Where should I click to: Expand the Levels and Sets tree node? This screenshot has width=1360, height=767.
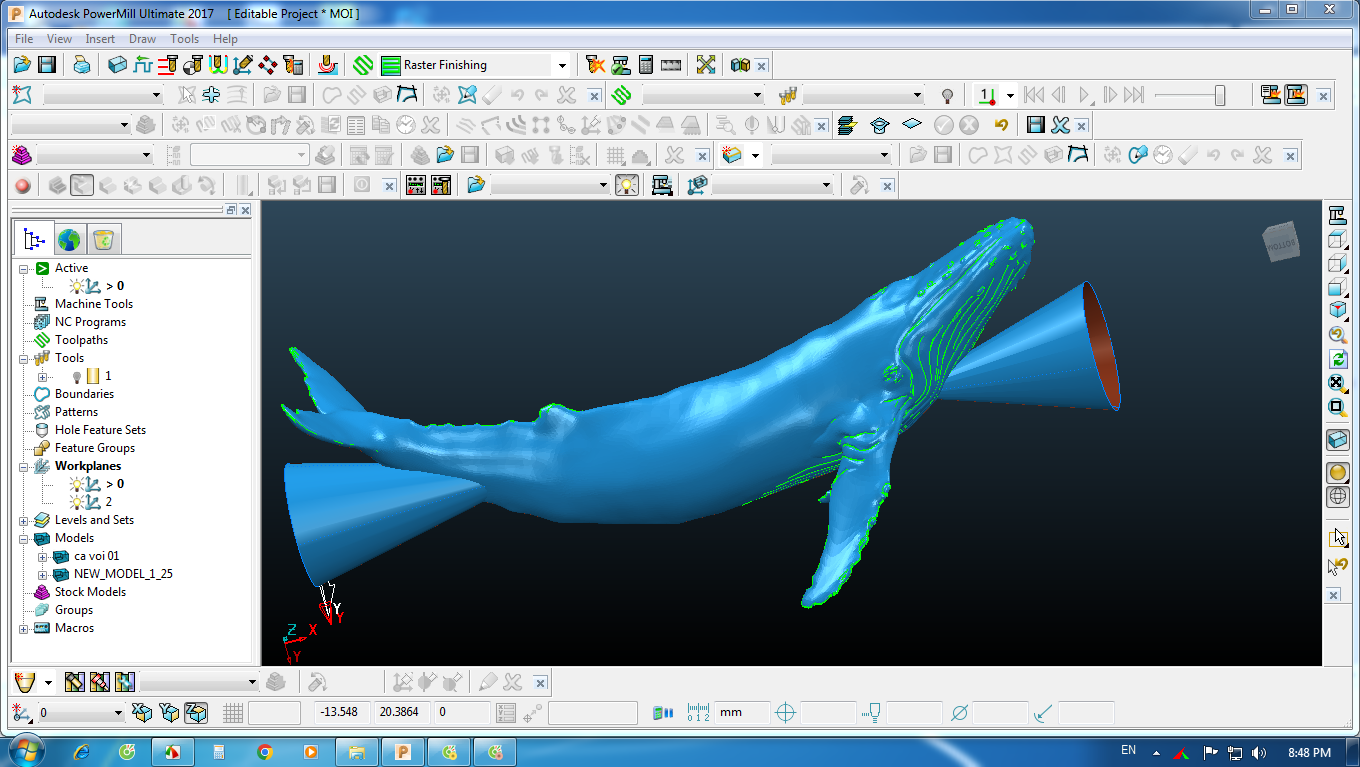point(24,520)
